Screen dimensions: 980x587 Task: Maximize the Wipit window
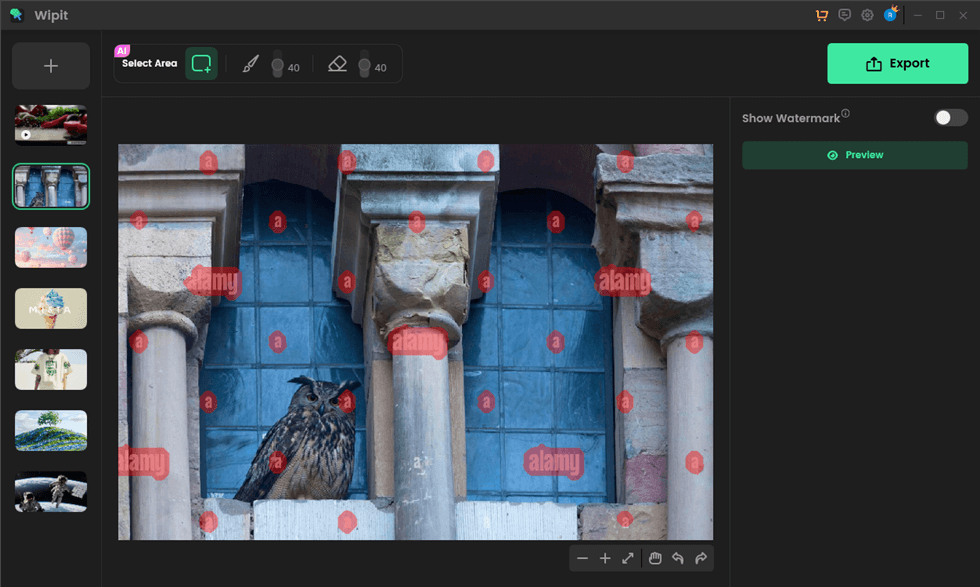click(940, 15)
